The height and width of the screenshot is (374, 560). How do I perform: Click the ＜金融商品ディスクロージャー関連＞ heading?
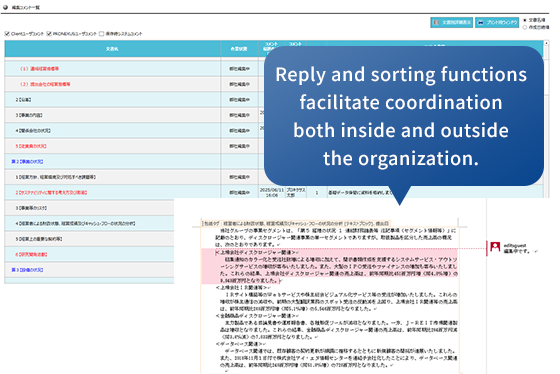(256, 316)
